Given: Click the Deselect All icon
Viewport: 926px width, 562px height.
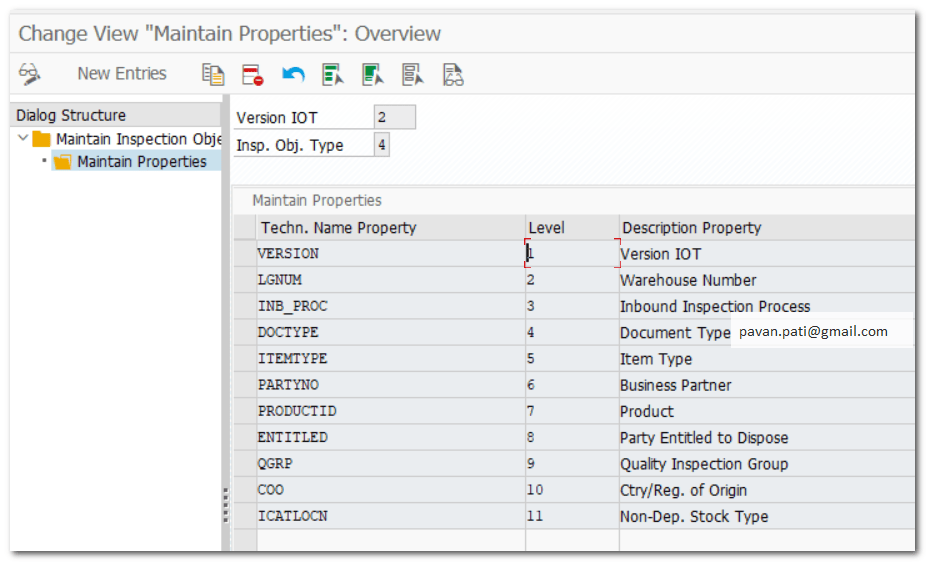Looking at the screenshot, I should click(x=413, y=74).
